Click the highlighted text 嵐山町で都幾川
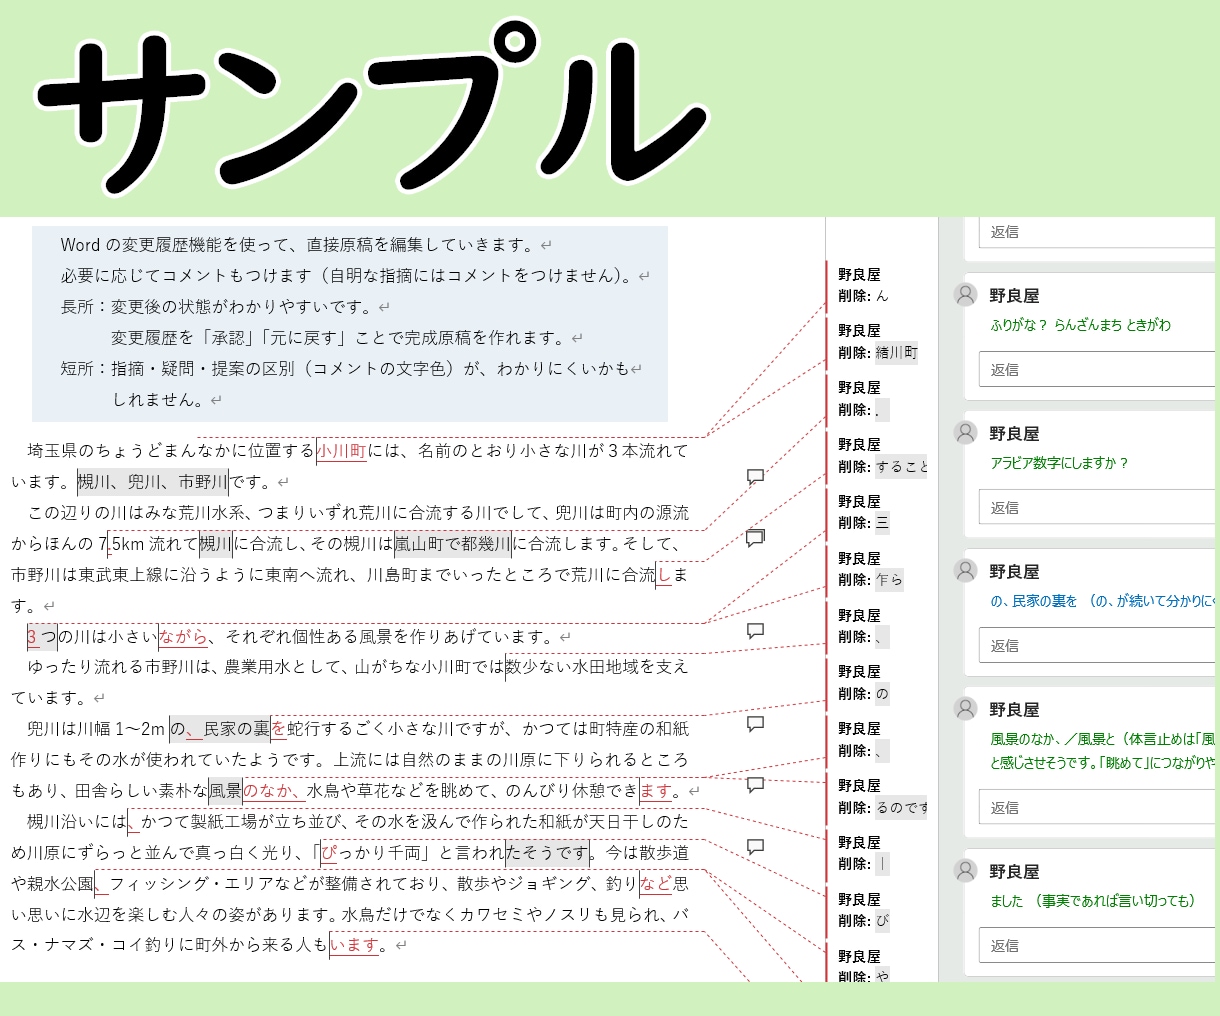This screenshot has width=1220, height=1016. tap(453, 544)
